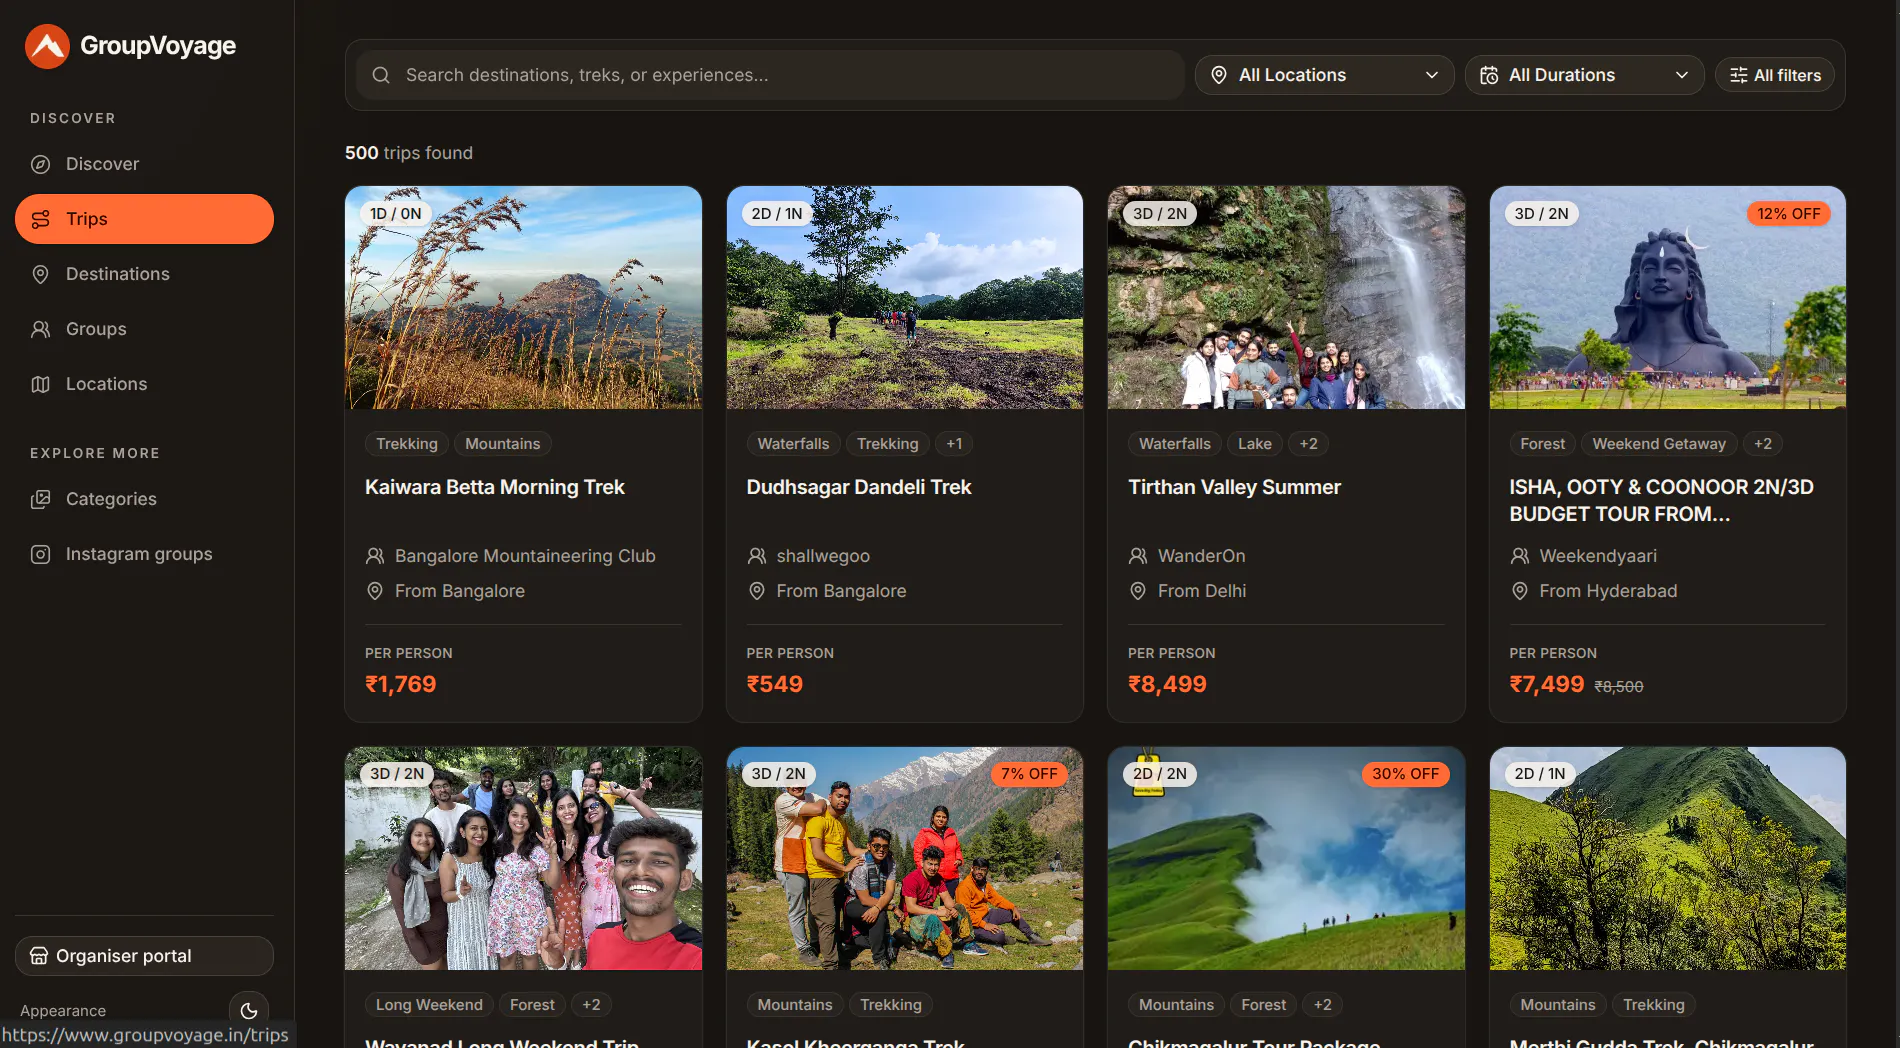
Task: Click the Instagram groups icon in sidebar
Action: [x=41, y=554]
